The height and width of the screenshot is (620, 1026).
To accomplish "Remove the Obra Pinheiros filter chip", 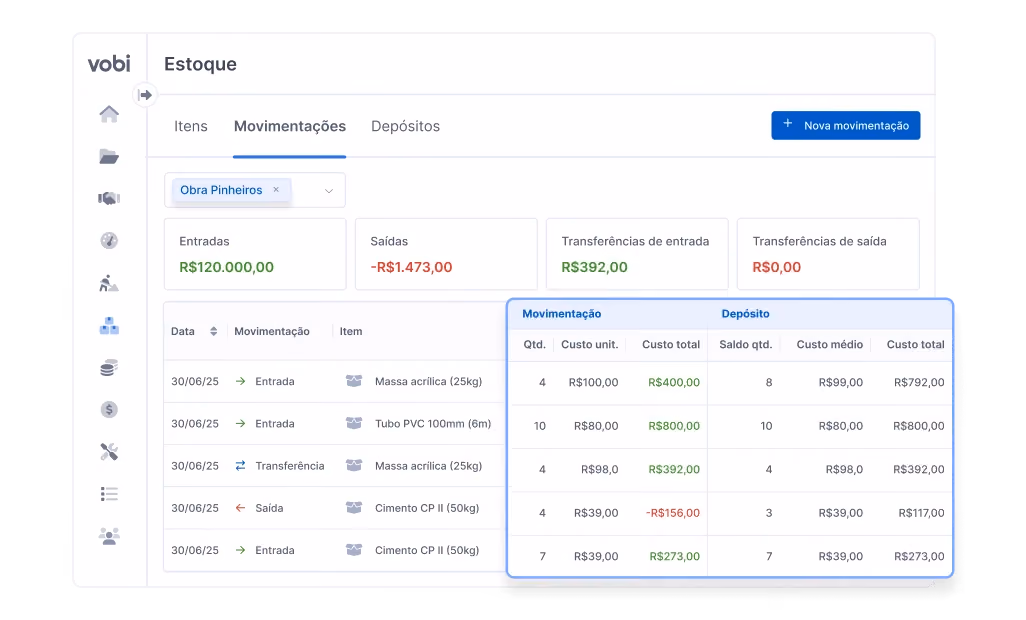I will [x=276, y=190].
